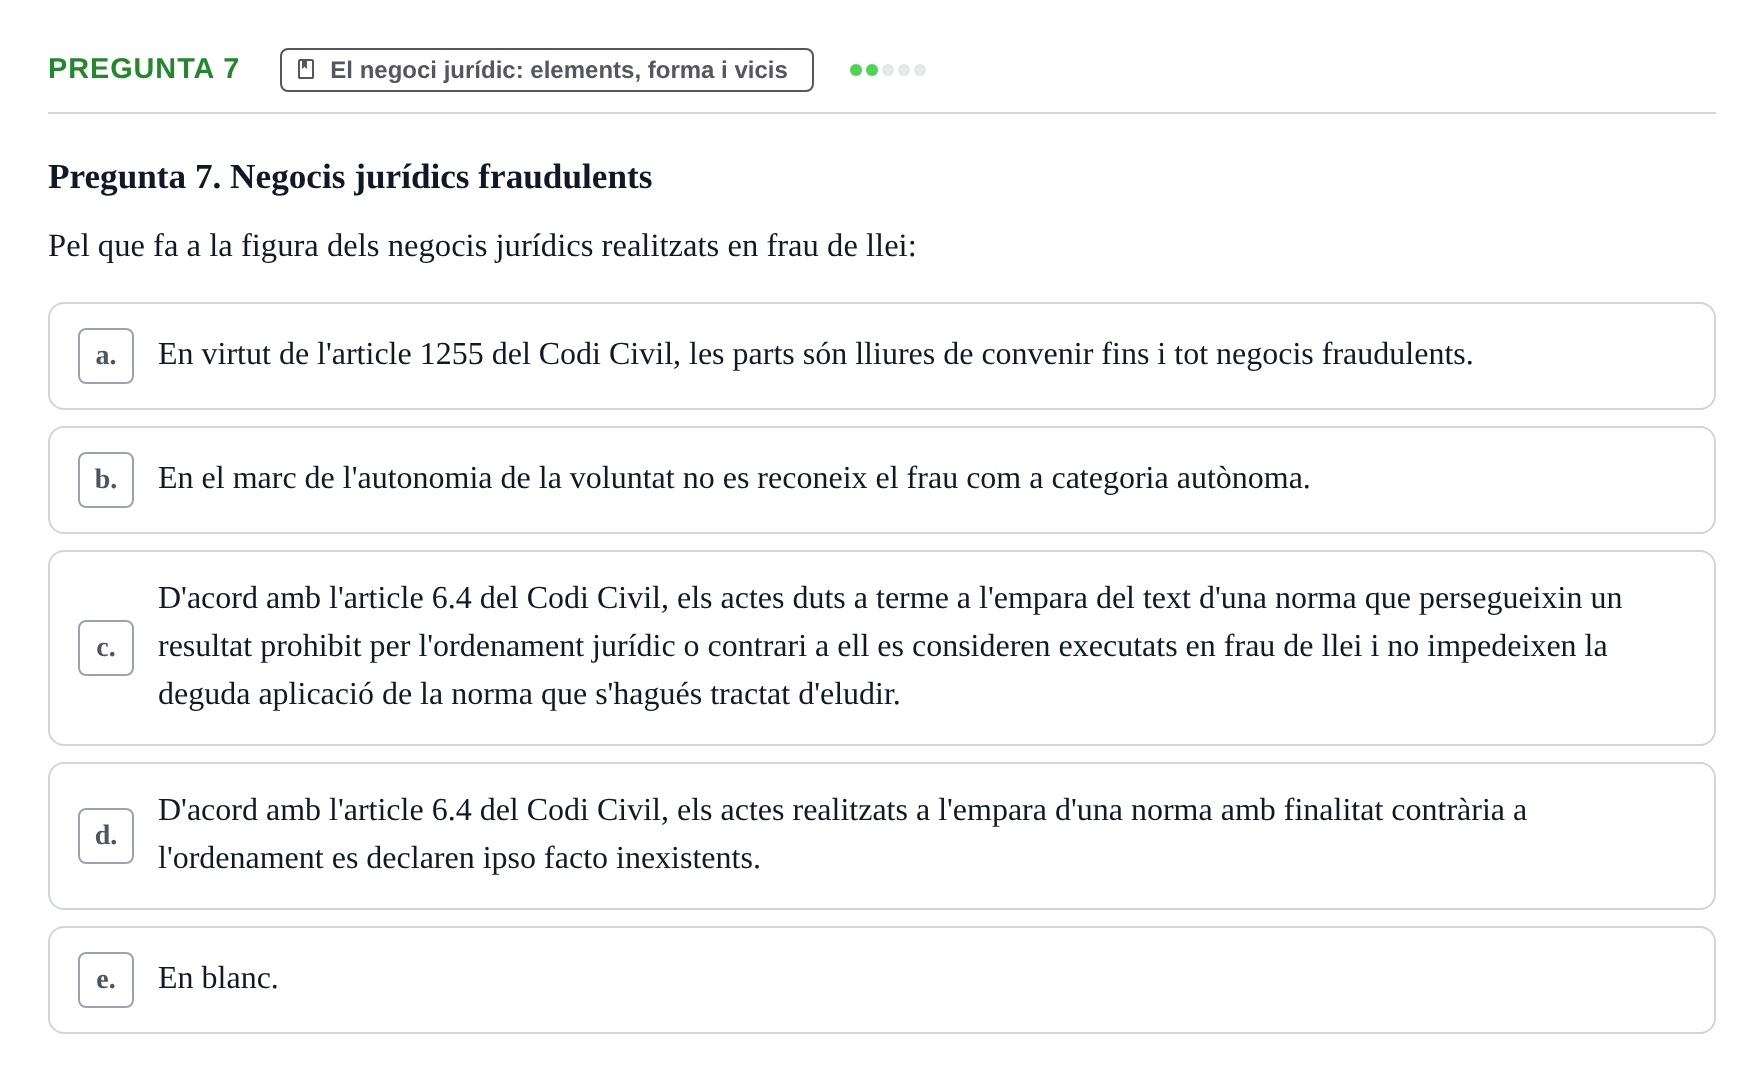The image size is (1764, 1084).
Task: Choose answer c citing article 6.4 frau de llei
Action: [x=881, y=648]
